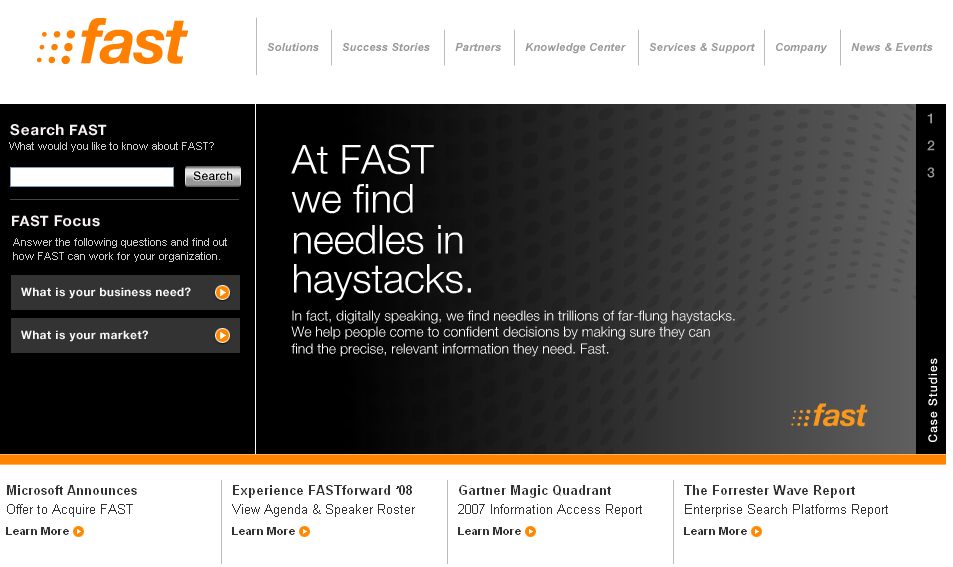Open the Company menu
953x567 pixels.
pyautogui.click(x=801, y=47)
